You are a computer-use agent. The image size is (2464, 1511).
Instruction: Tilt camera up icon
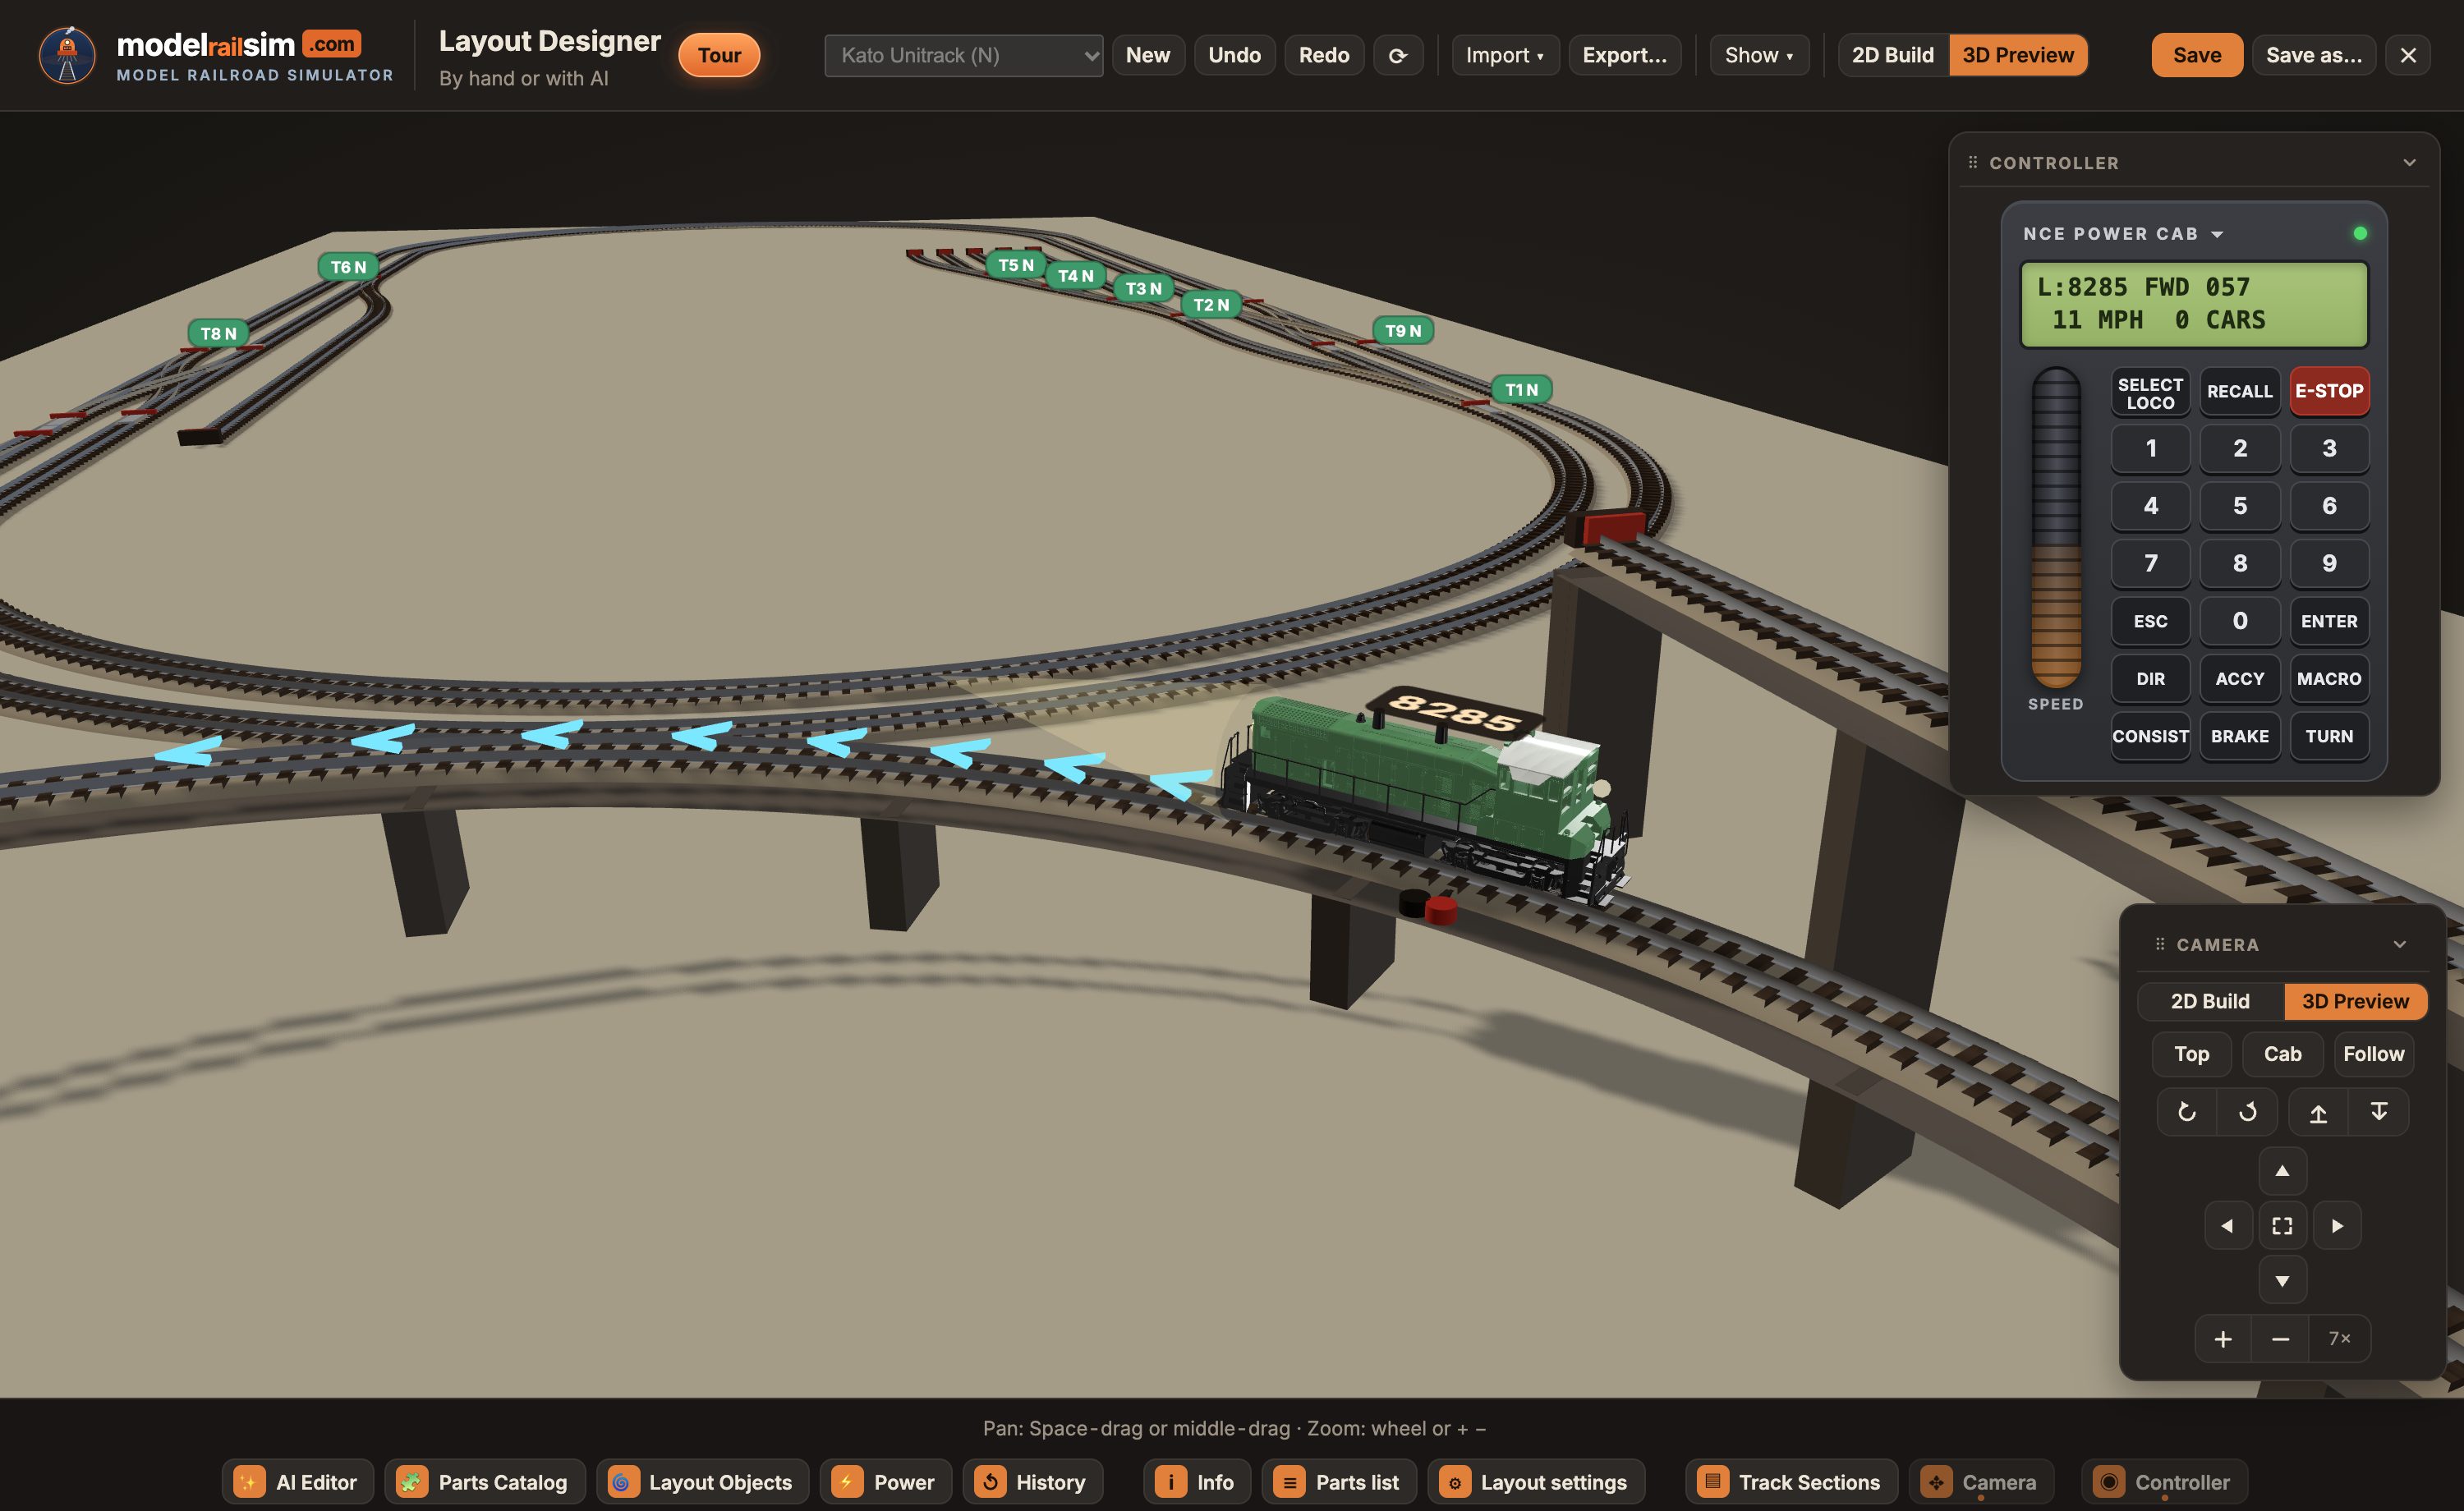point(2318,1112)
